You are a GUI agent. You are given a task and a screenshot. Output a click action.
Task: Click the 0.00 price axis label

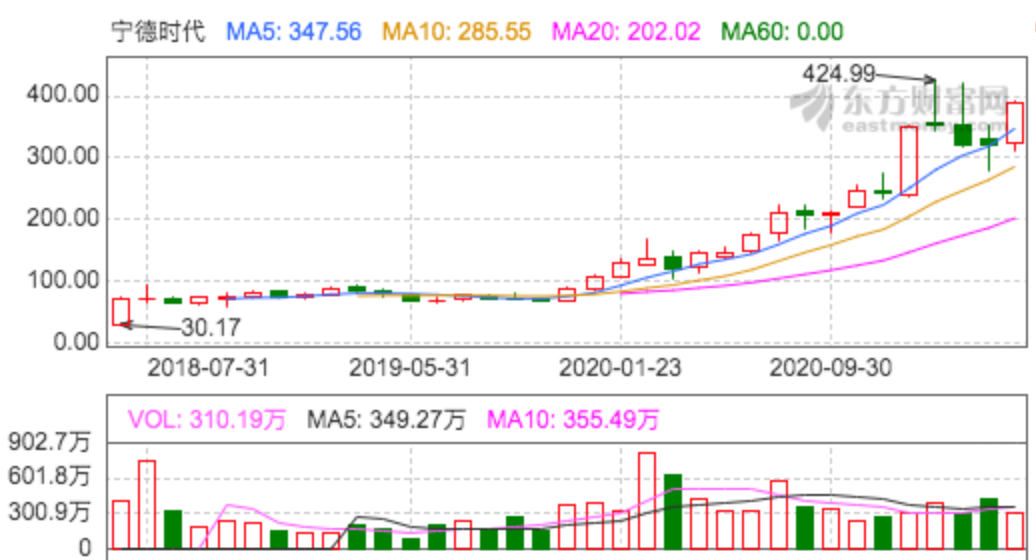point(77,341)
